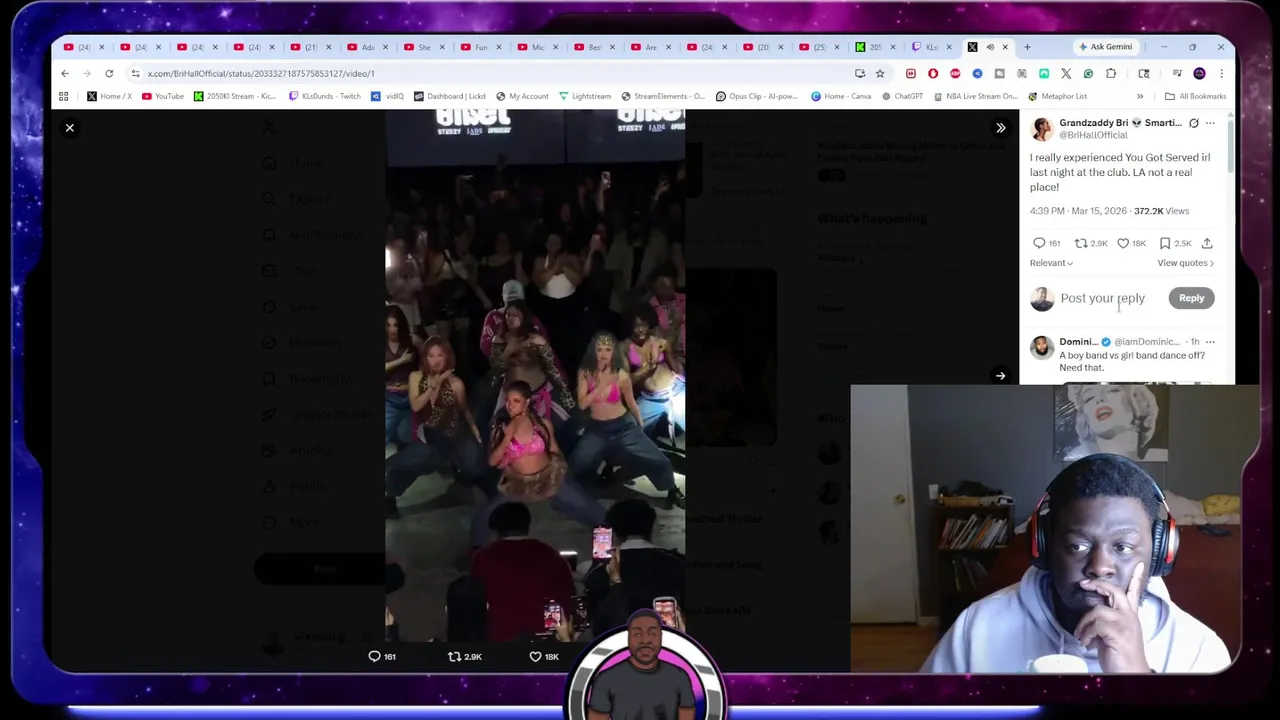Open the @BriHallOfficial handle link
The height and width of the screenshot is (720, 1280).
click(1093, 135)
